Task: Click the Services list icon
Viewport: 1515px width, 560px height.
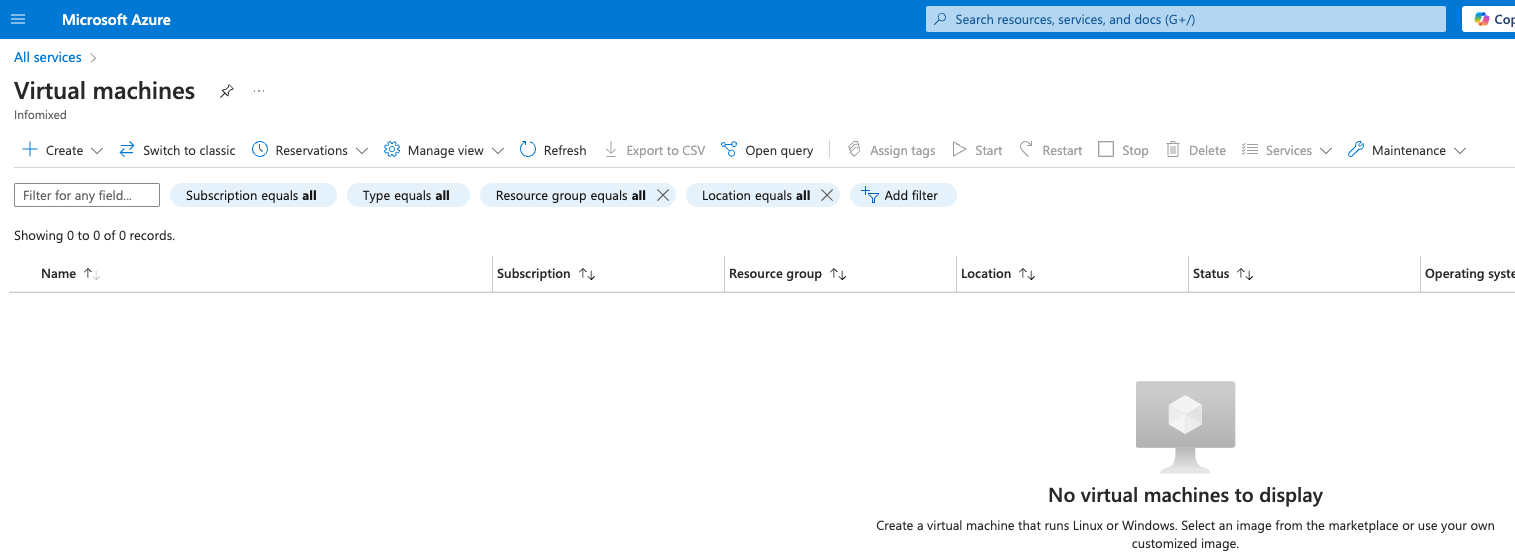Action: pyautogui.click(x=1250, y=150)
